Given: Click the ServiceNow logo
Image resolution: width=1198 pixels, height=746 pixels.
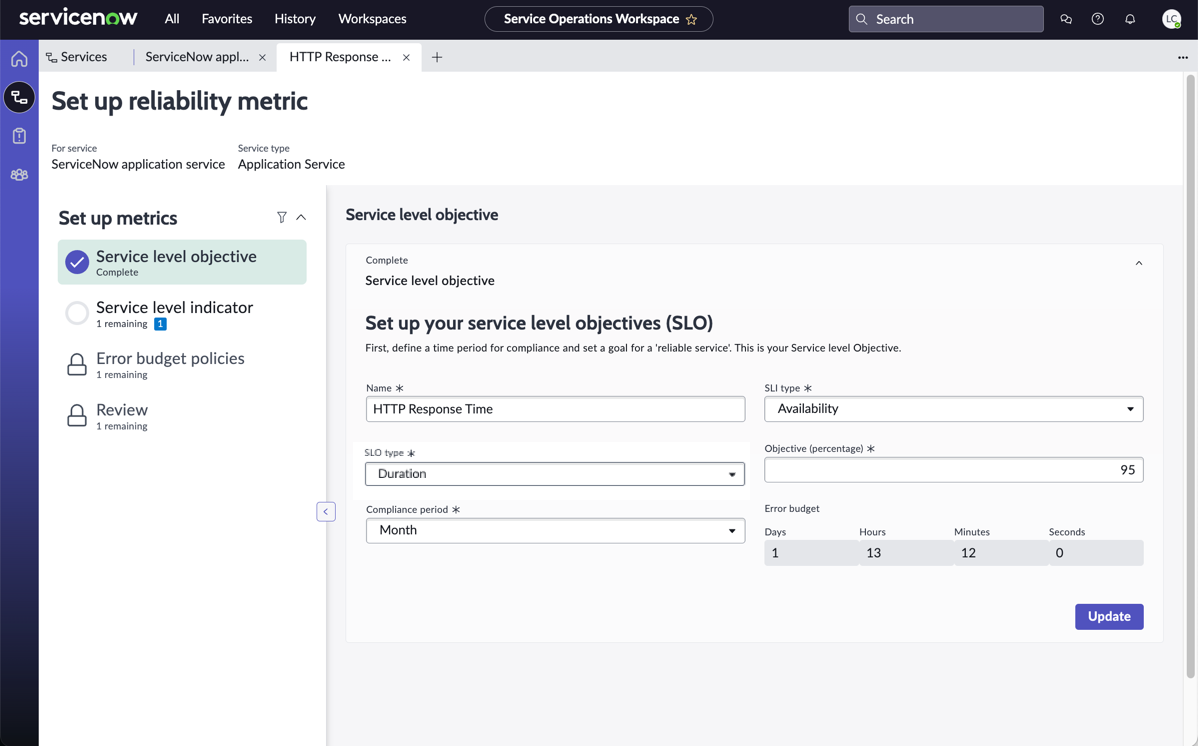Looking at the screenshot, I should pos(78,18).
